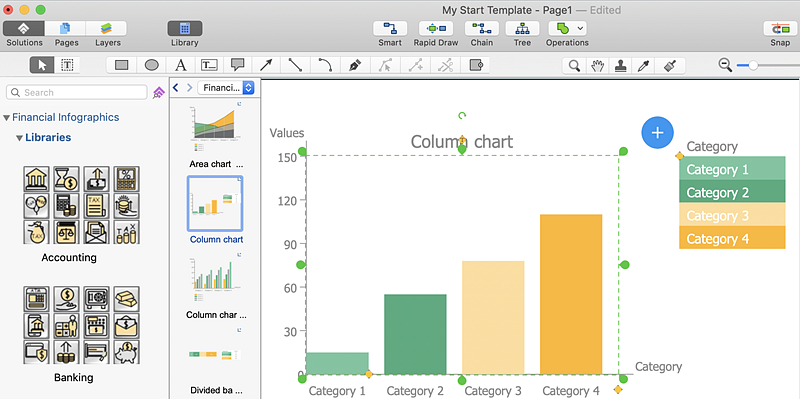Click the blue plus action button
The height and width of the screenshot is (399, 800).
coord(657,133)
